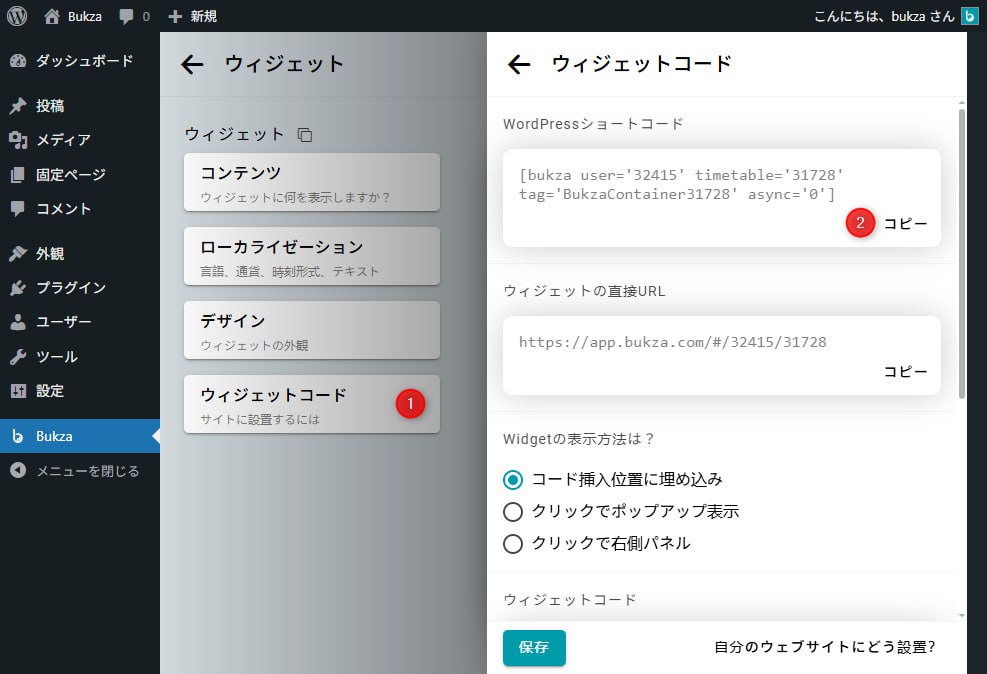Image resolution: width=987 pixels, height=674 pixels.
Task: Open 固定ページ in the sidebar
Action: click(80, 174)
